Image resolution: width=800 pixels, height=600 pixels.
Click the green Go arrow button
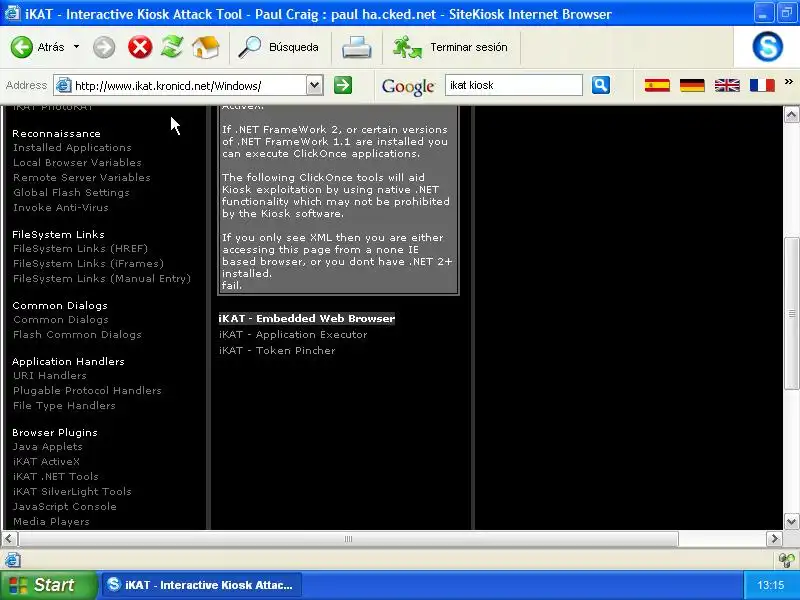point(343,85)
